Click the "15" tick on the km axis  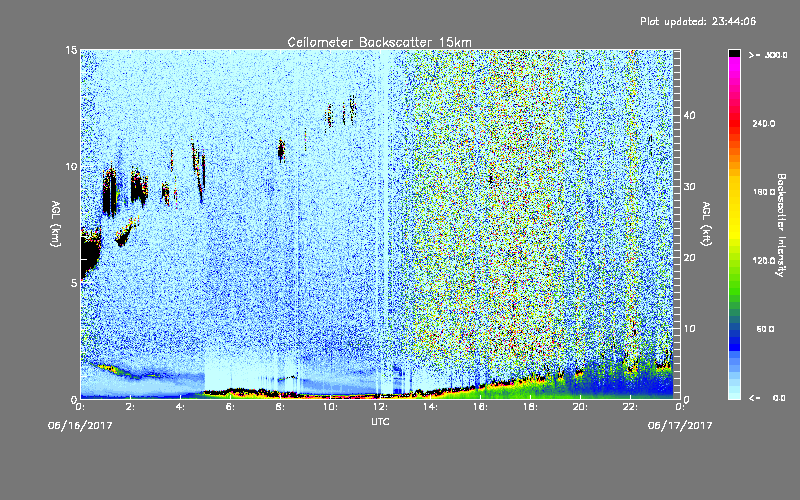tap(71, 51)
